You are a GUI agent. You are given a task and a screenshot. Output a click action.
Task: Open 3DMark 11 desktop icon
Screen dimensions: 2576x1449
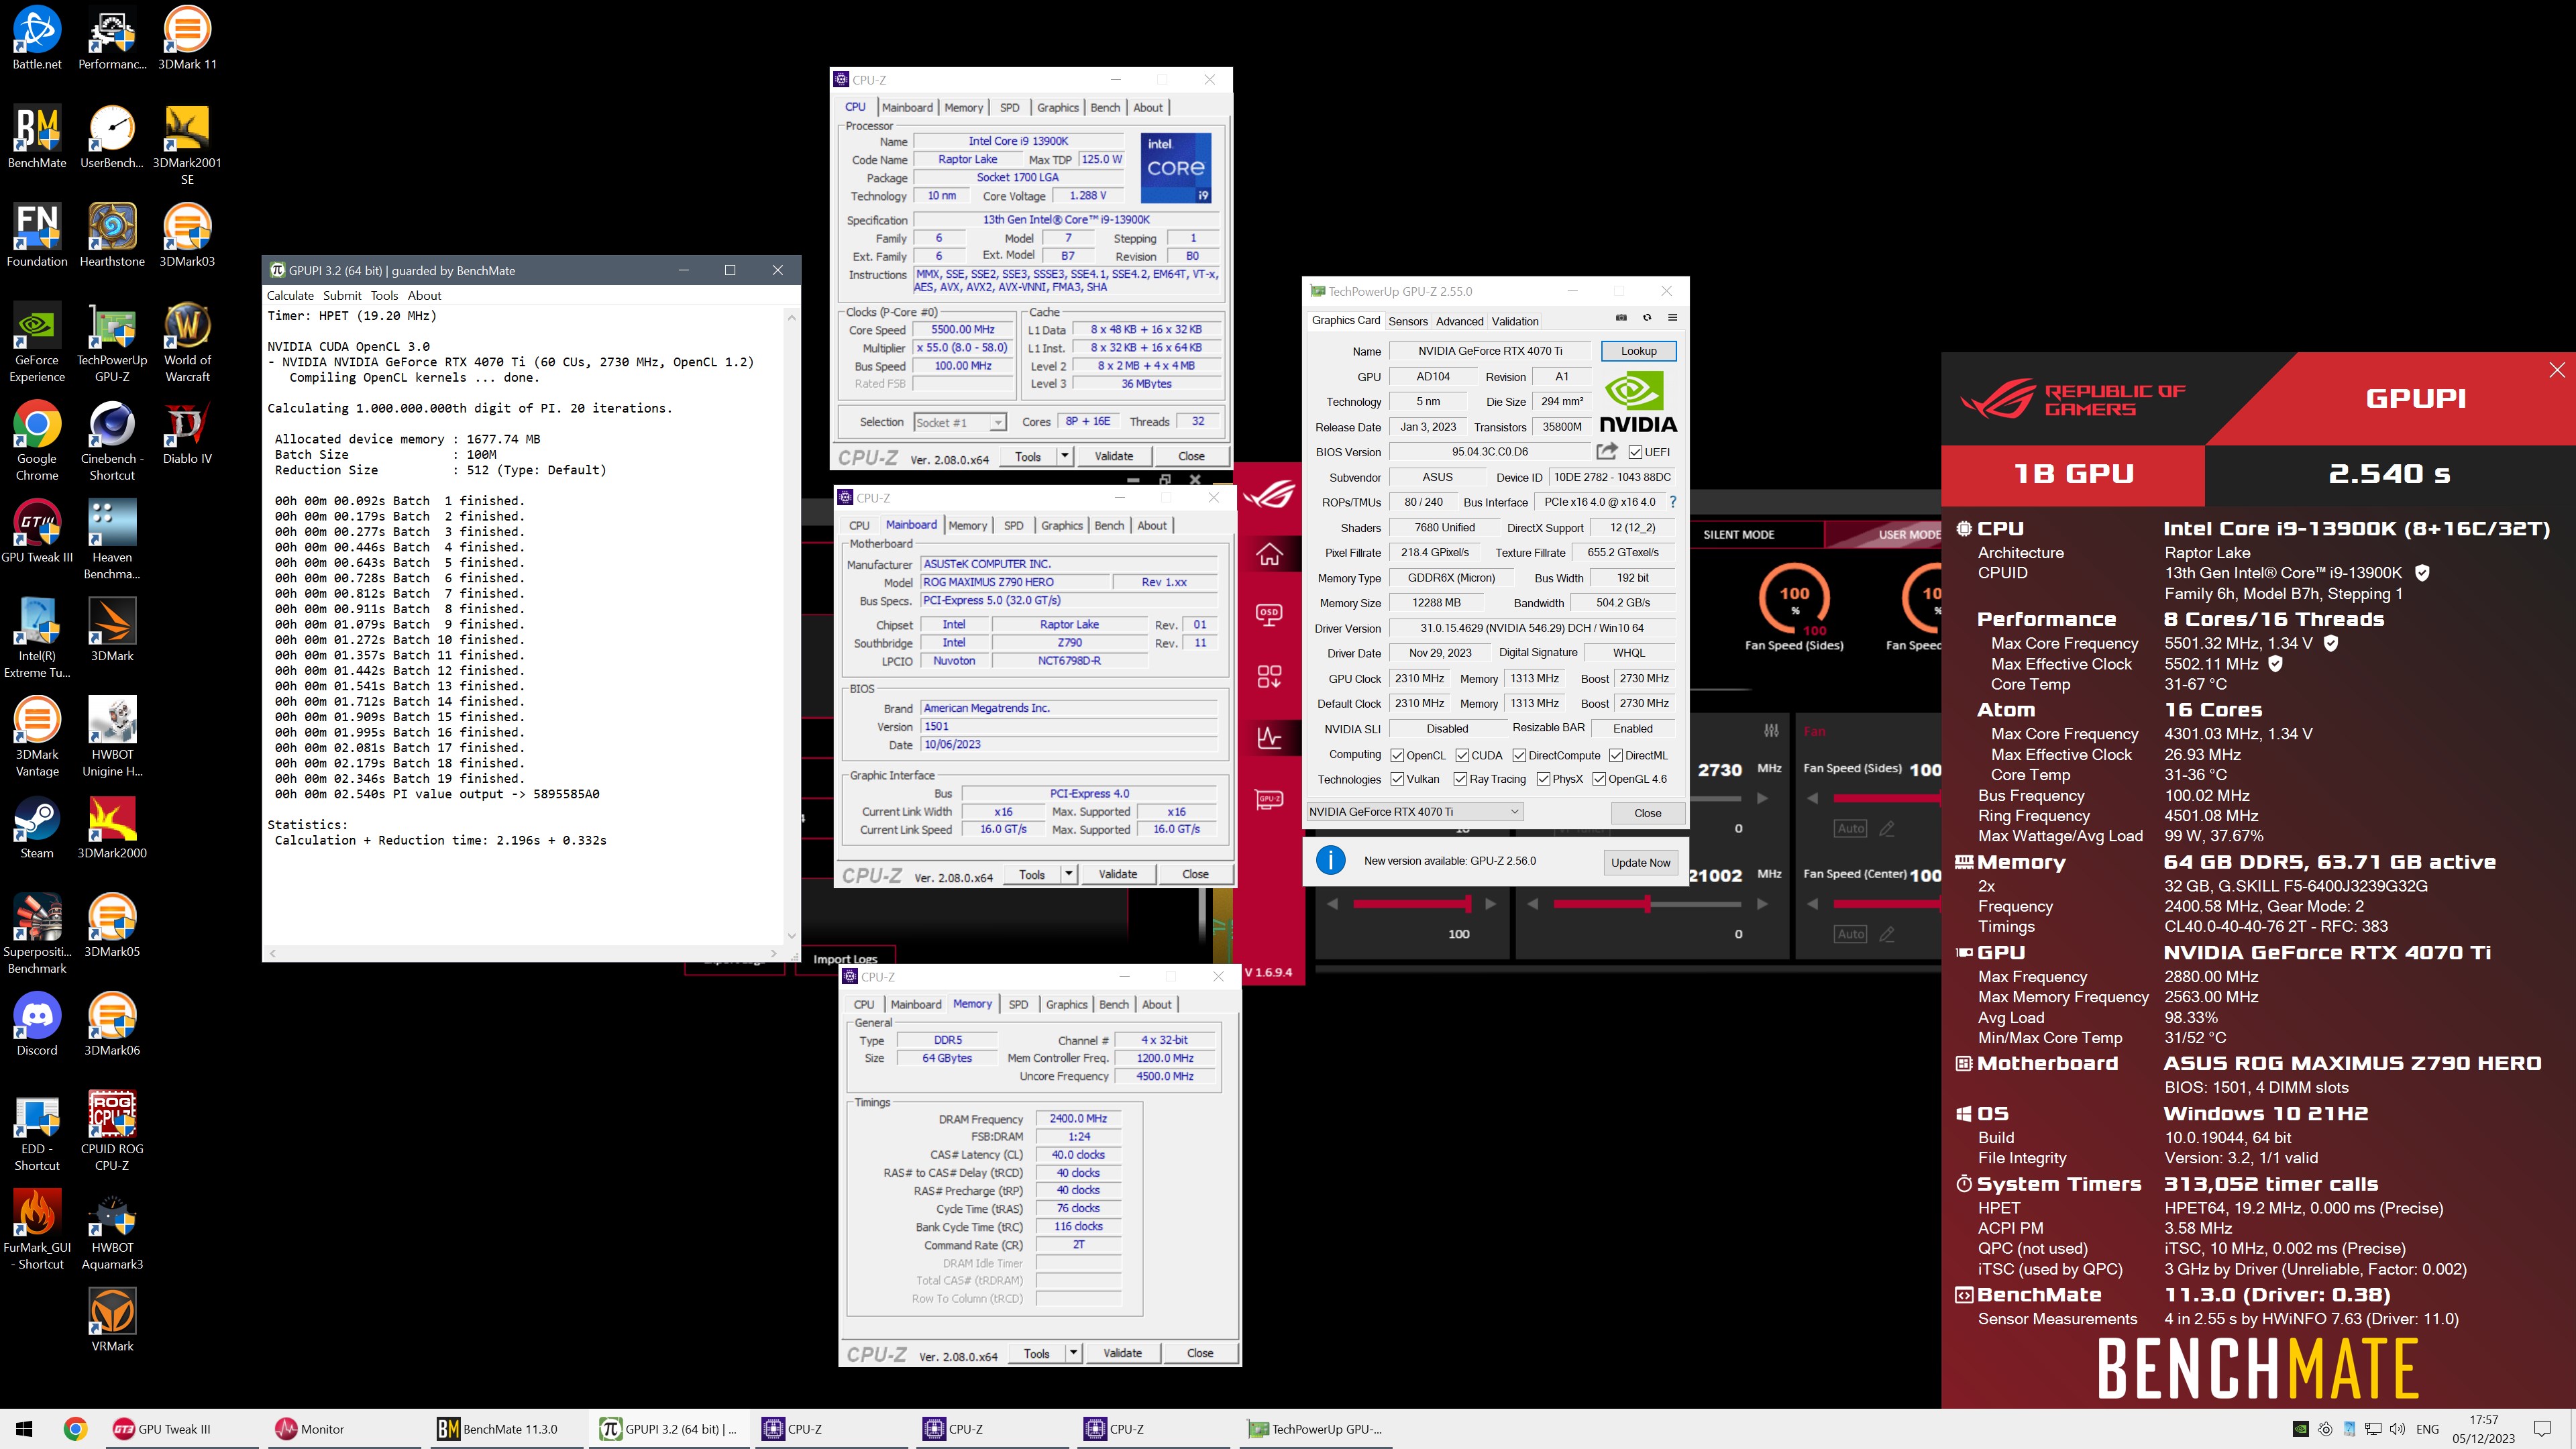pyautogui.click(x=187, y=38)
